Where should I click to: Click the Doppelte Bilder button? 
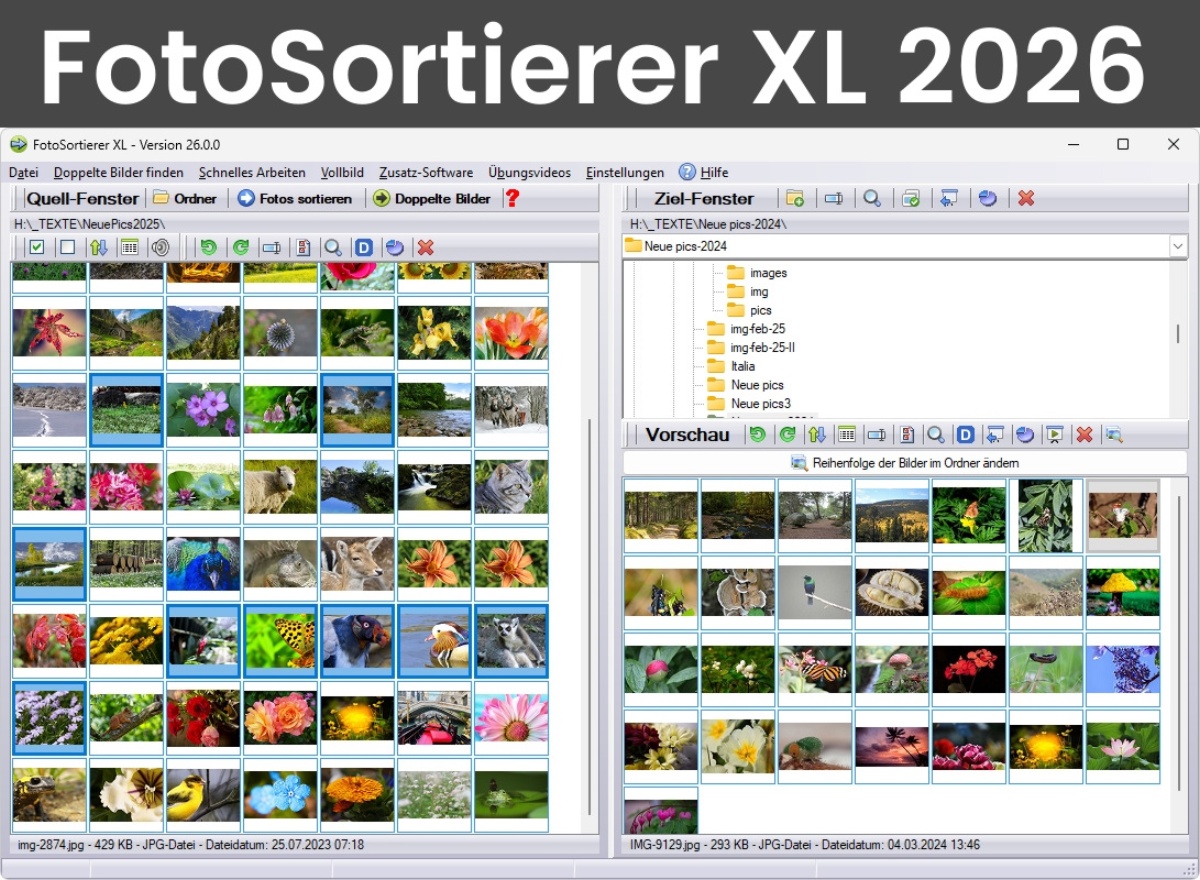click(x=432, y=198)
